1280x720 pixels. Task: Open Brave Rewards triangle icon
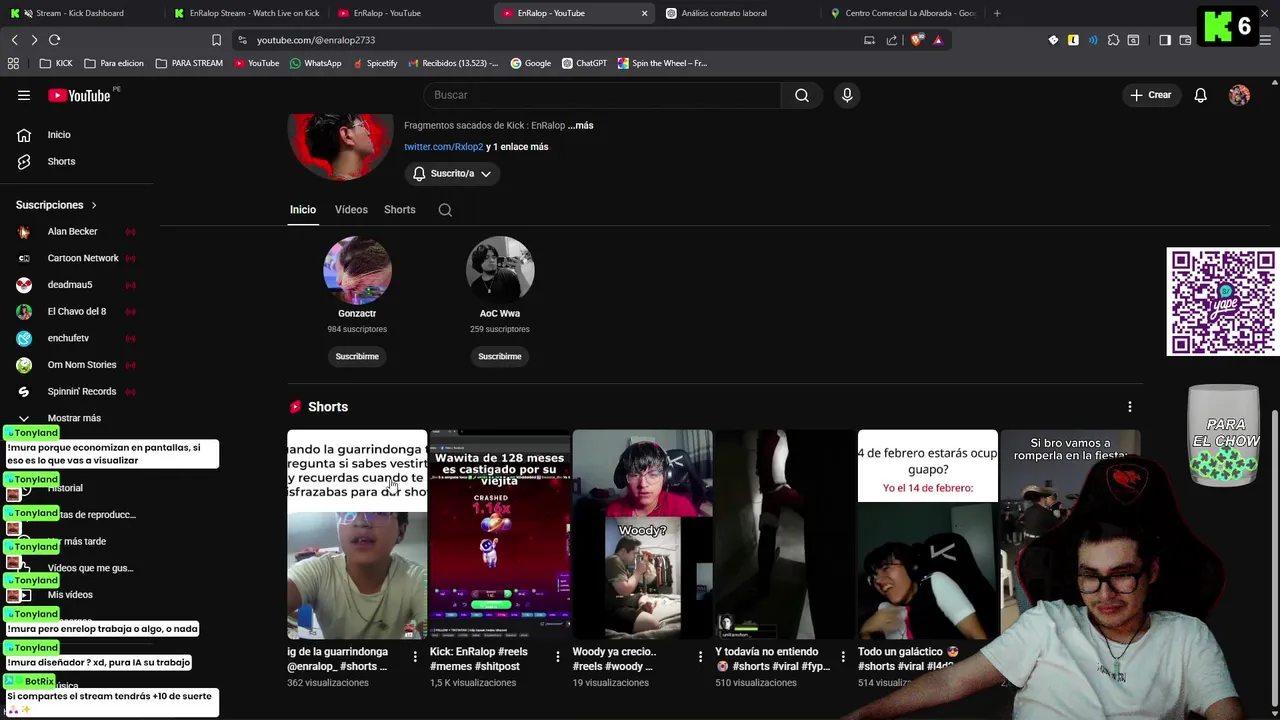point(938,40)
